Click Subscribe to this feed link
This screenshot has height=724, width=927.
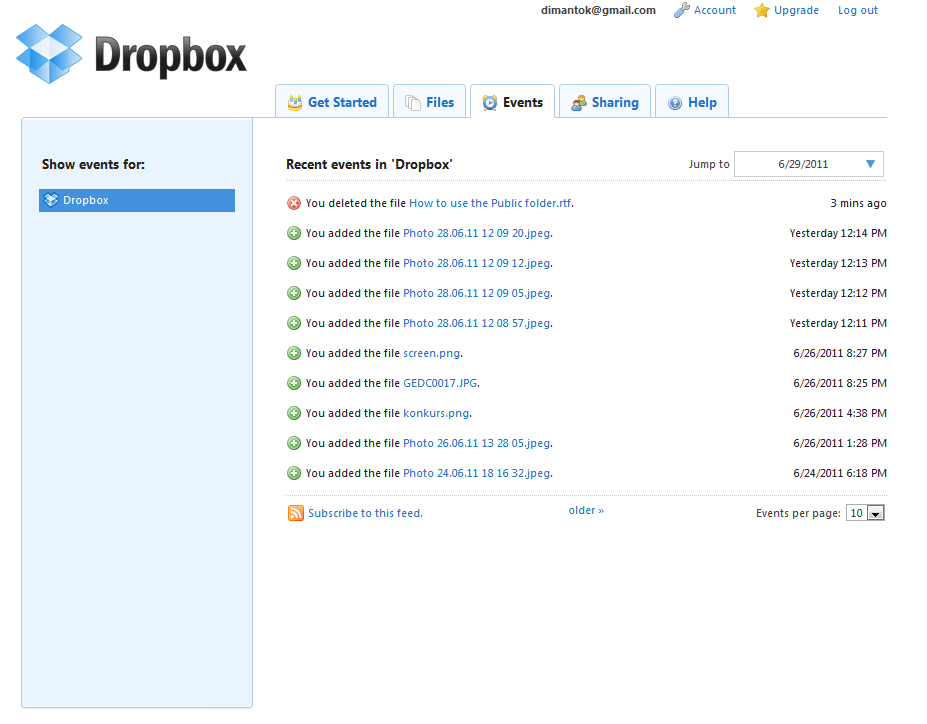tap(365, 513)
